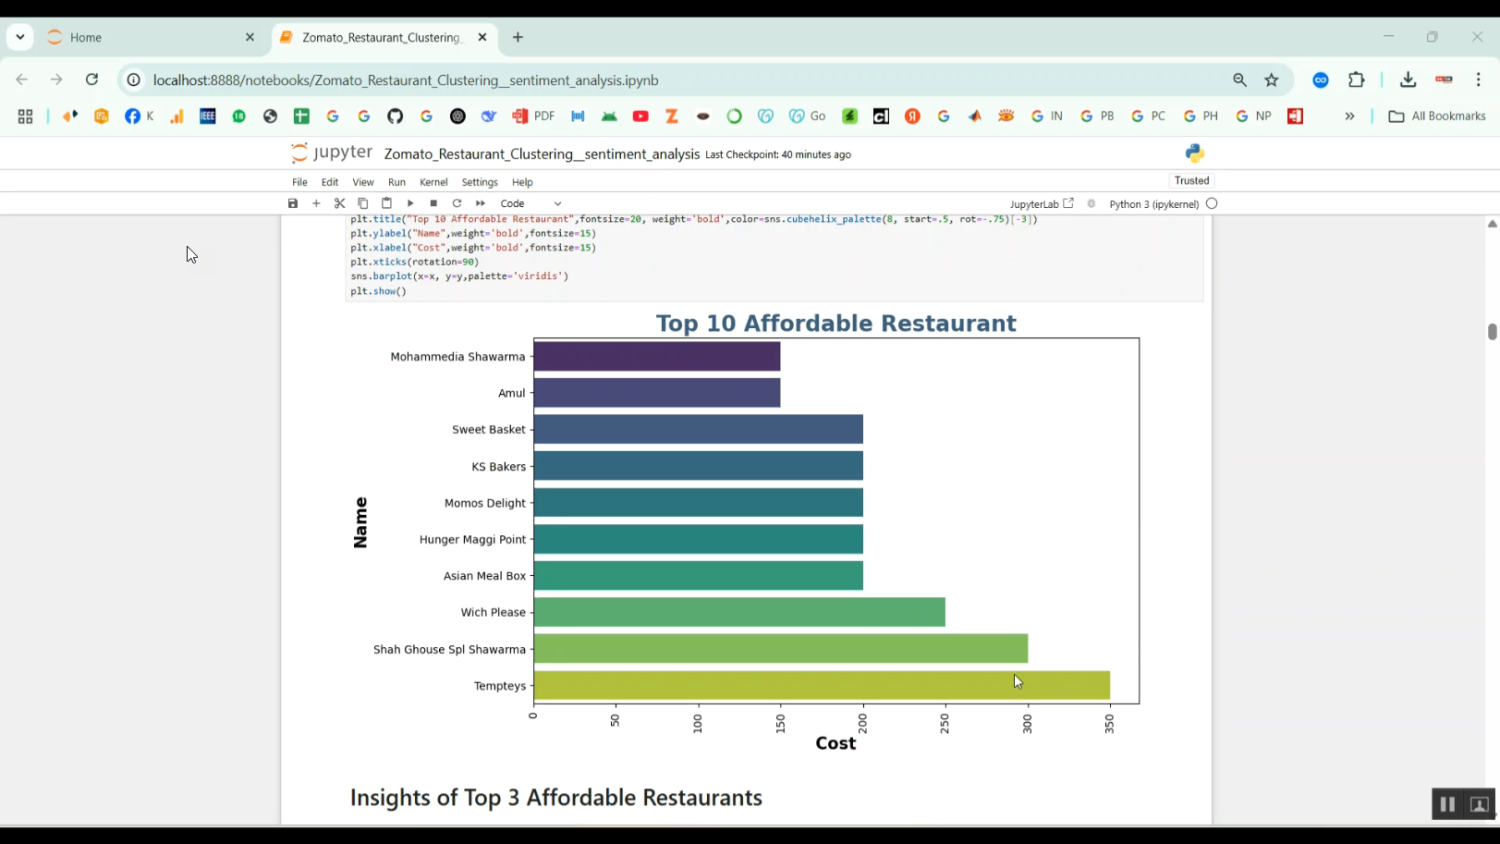Go back to the previous page
The image size is (1500, 844).
tap(22, 80)
